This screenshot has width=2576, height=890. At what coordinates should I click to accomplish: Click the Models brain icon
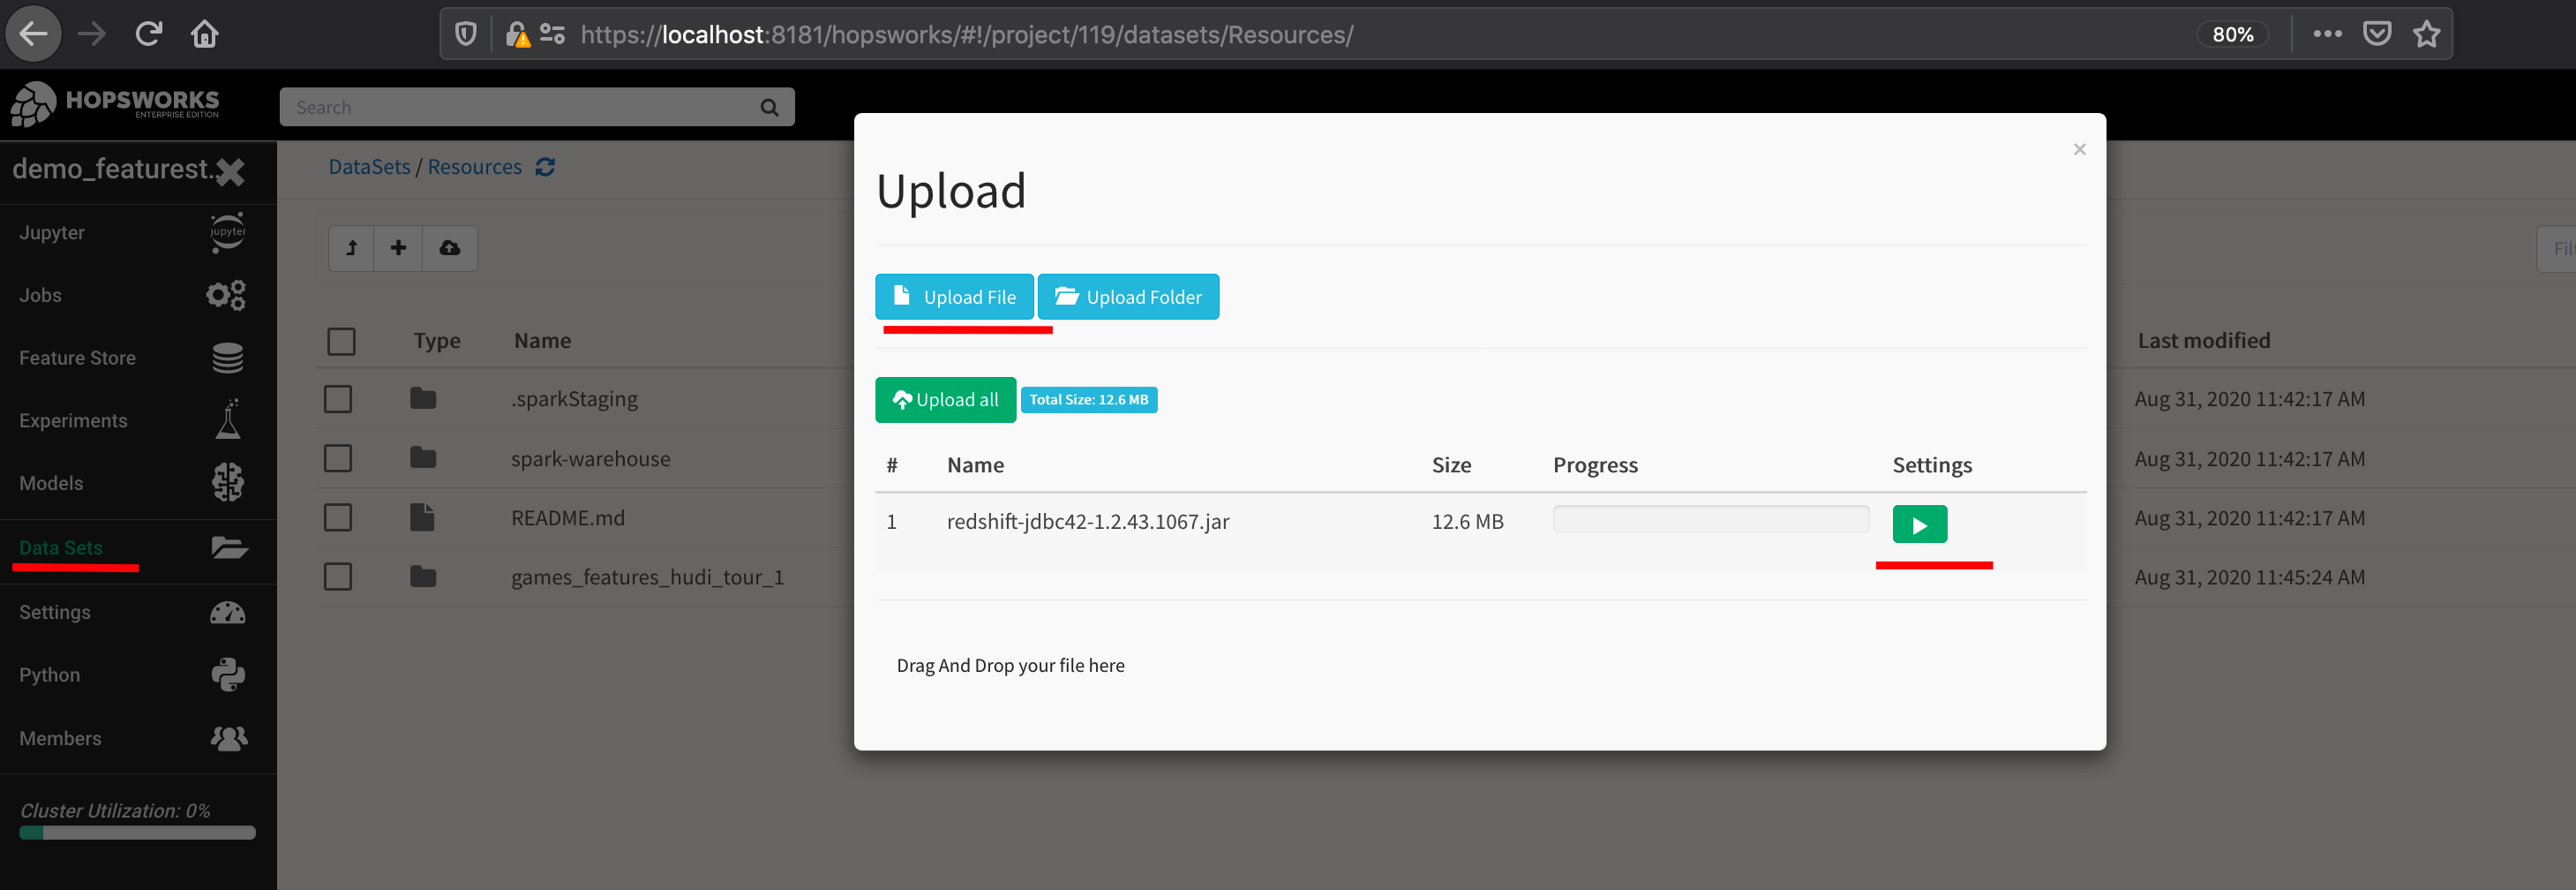(228, 482)
